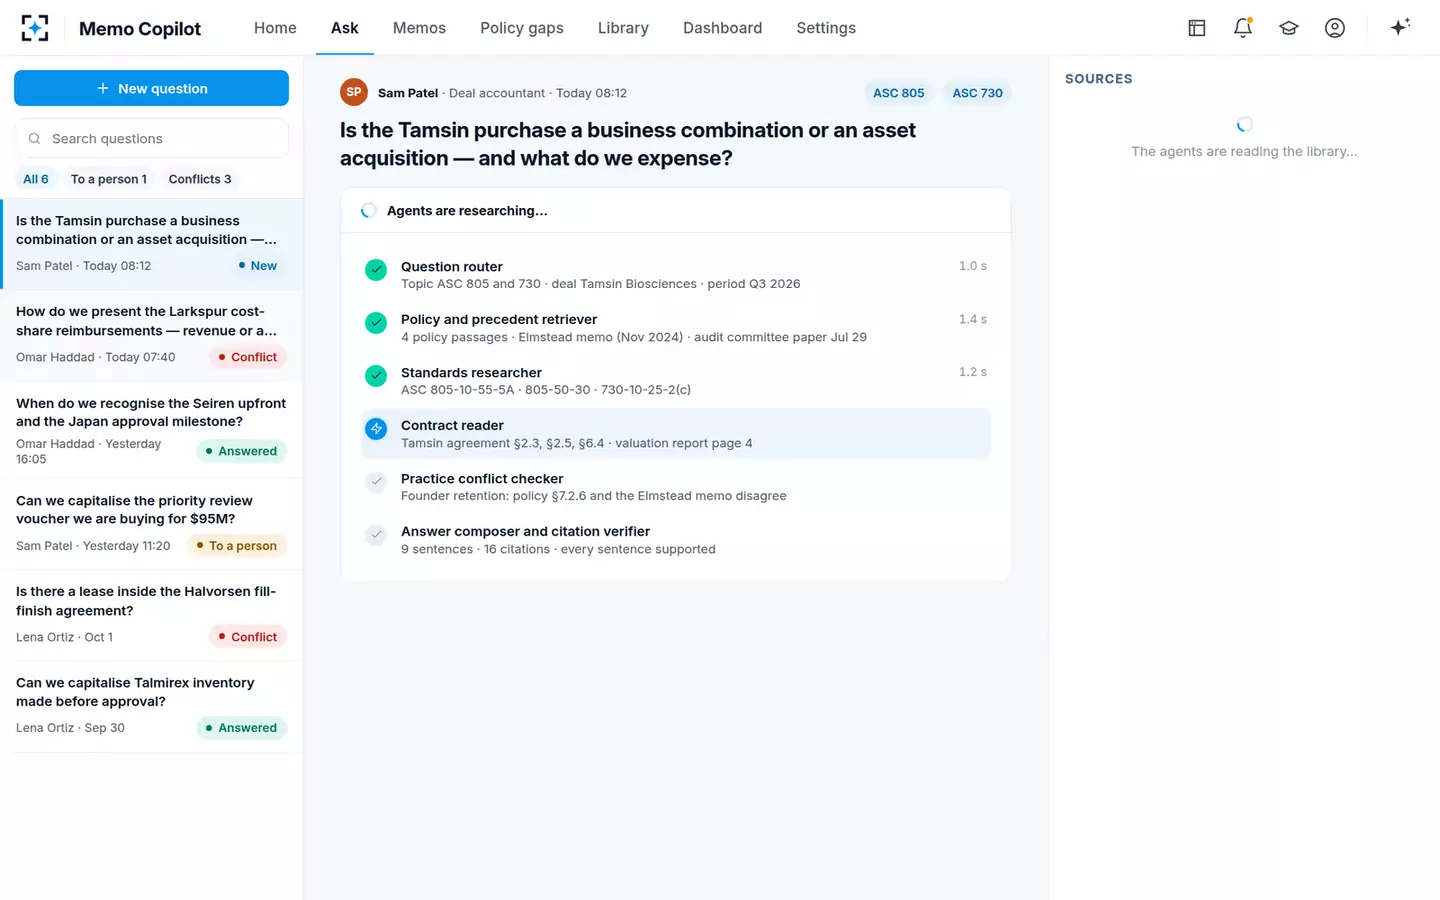Focus the Search questions field
The width and height of the screenshot is (1440, 900).
click(x=151, y=138)
